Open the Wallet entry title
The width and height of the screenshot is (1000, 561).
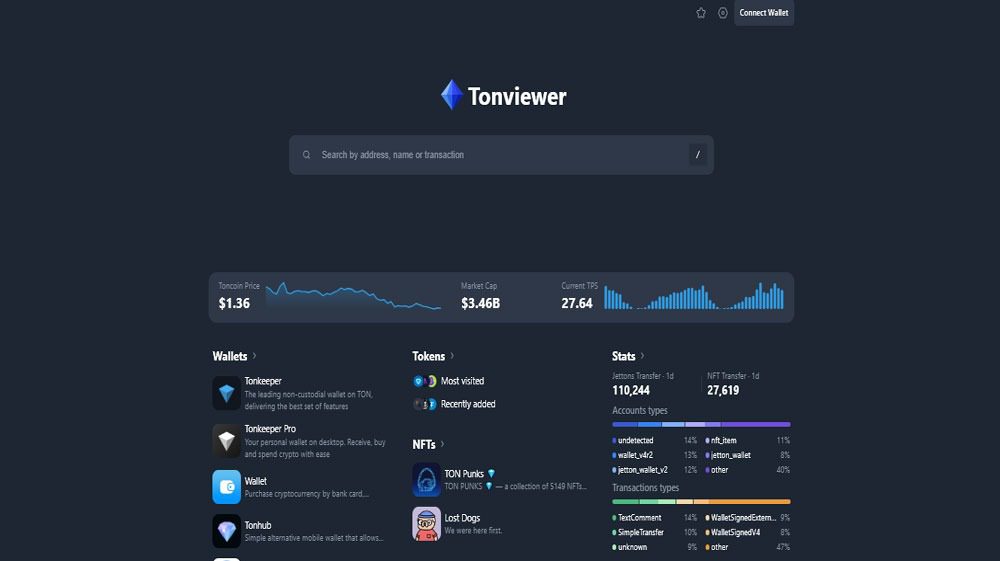tap(256, 481)
